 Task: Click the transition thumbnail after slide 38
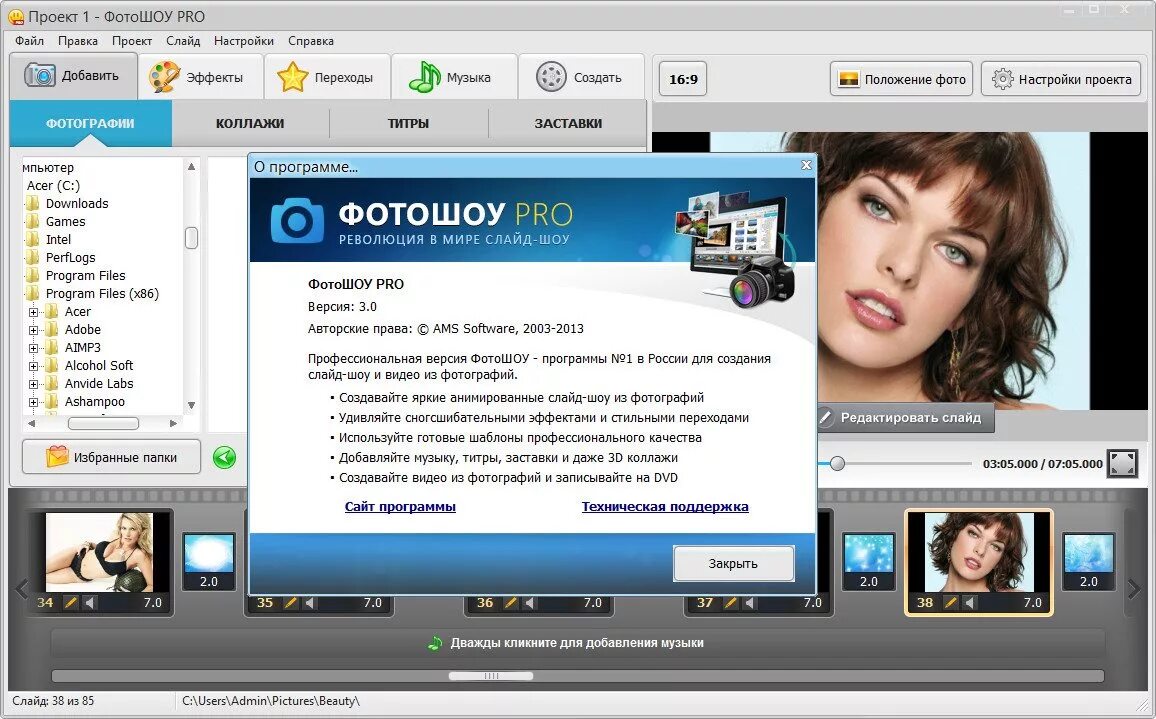(1089, 561)
